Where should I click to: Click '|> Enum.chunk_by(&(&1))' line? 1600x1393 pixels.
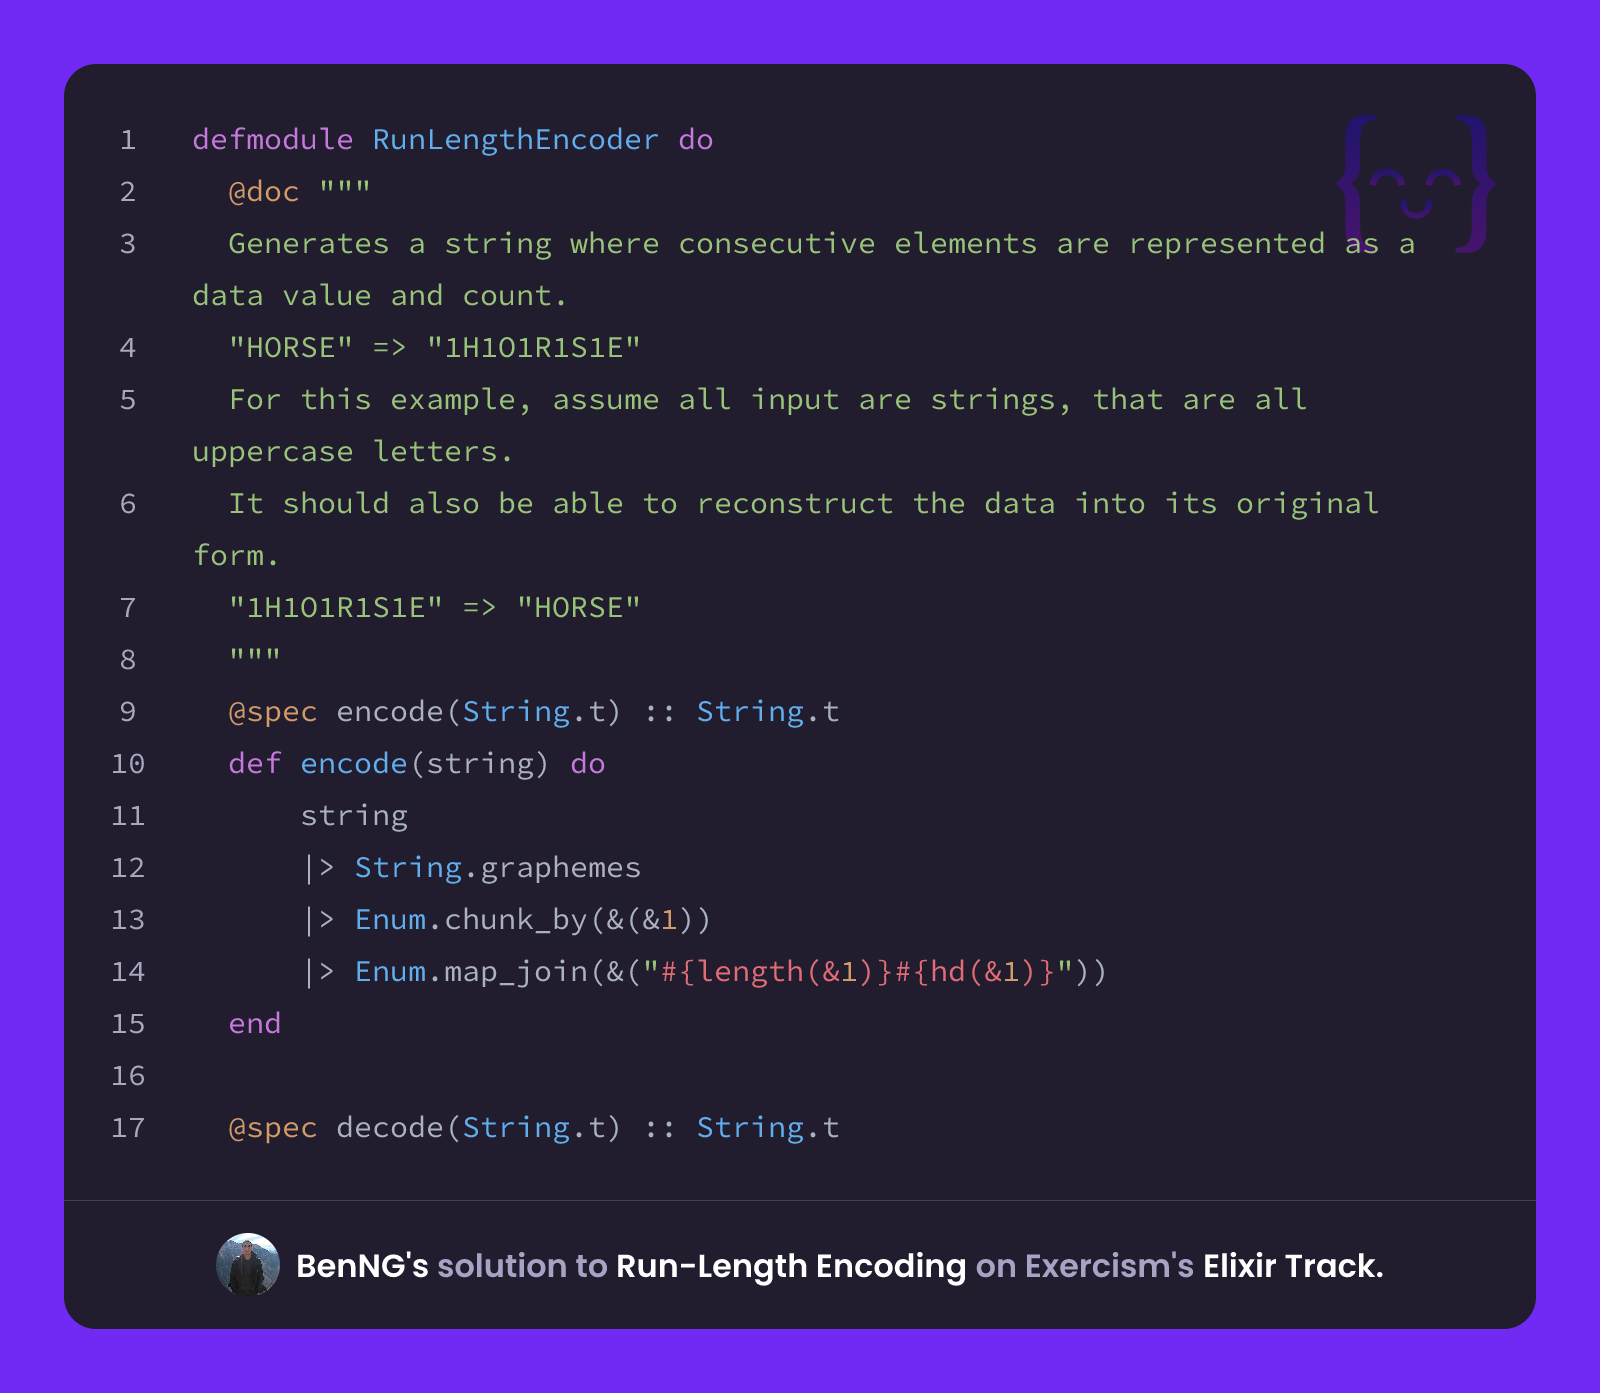coord(507,919)
